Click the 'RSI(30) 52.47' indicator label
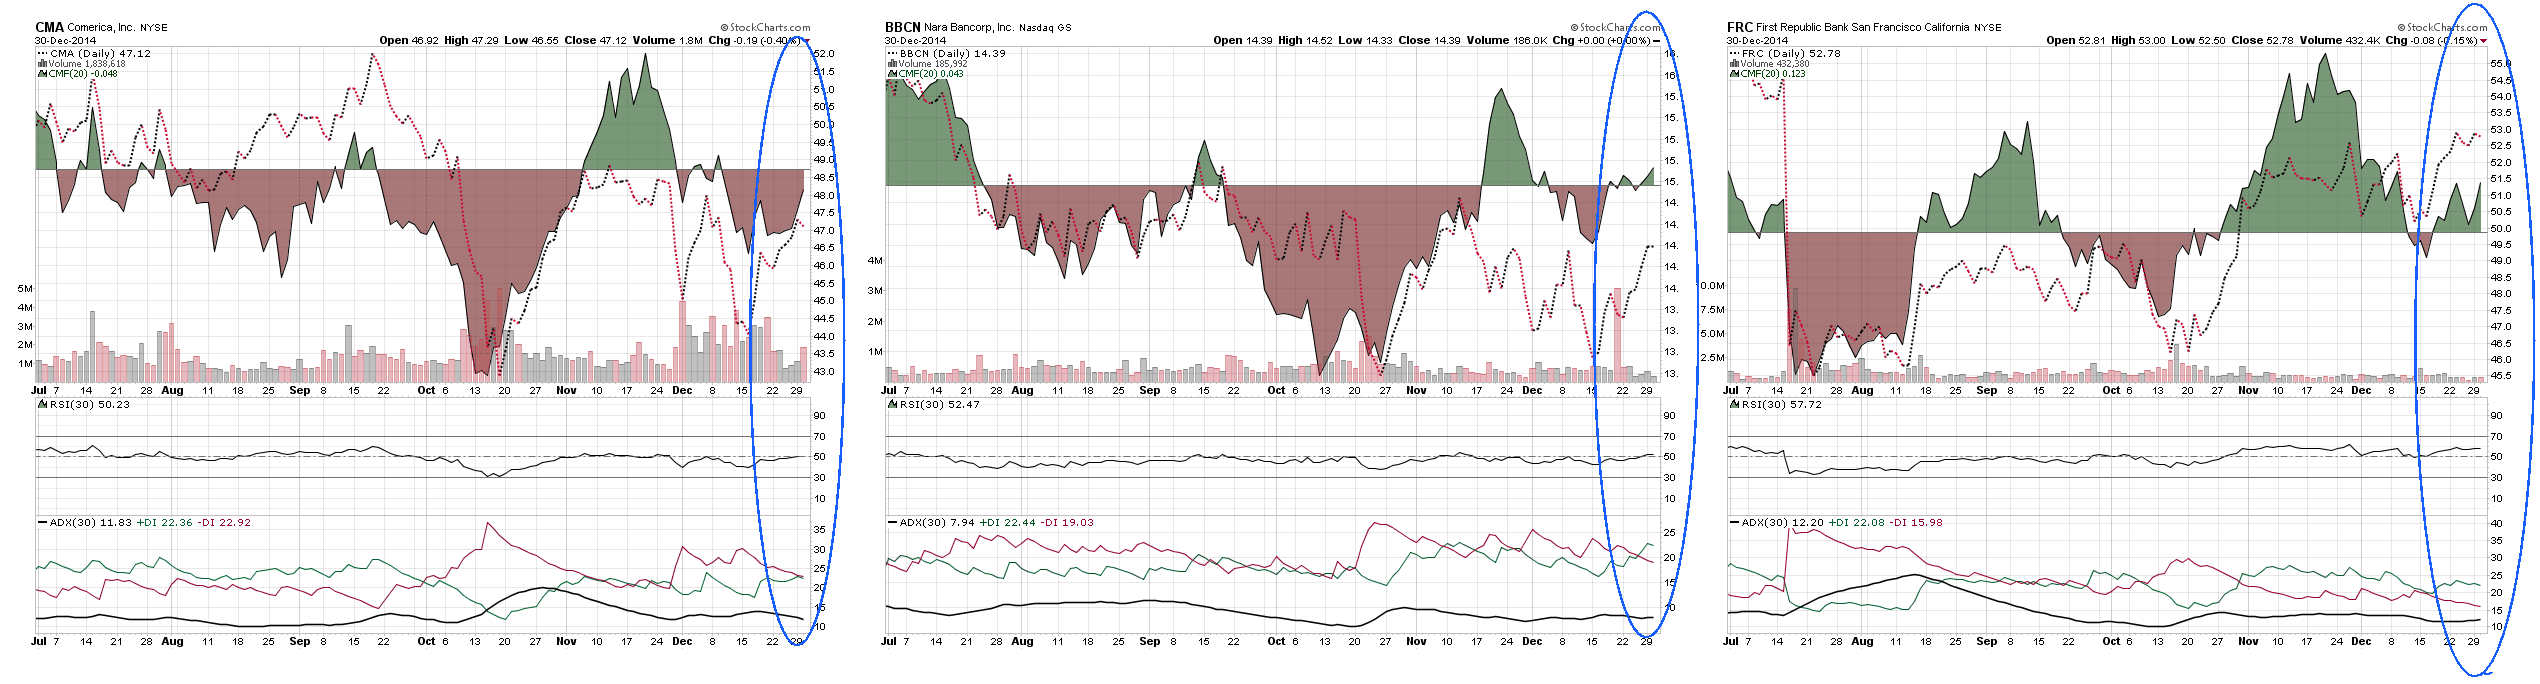 tap(940, 404)
